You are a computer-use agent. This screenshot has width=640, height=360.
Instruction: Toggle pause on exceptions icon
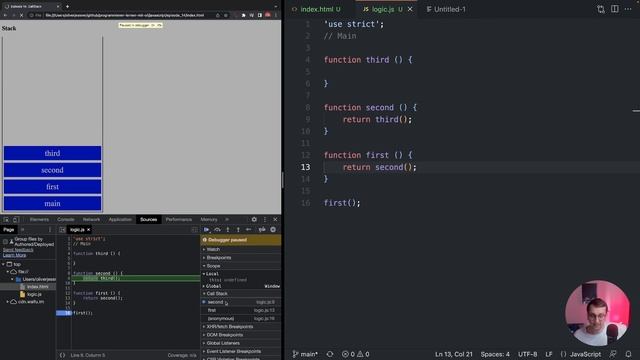[x=273, y=230]
